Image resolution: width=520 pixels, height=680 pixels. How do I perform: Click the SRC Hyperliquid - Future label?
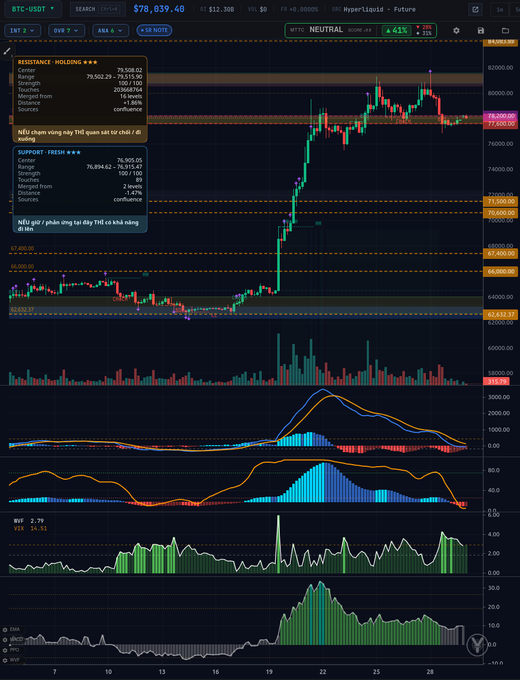373,9
